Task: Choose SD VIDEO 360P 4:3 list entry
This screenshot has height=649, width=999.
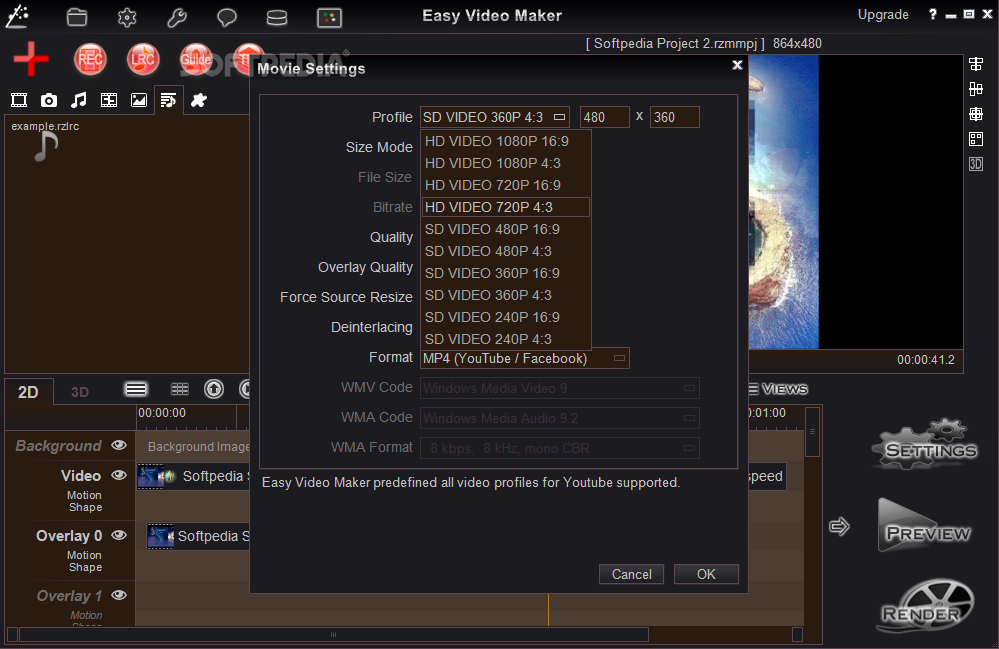Action: (x=505, y=295)
